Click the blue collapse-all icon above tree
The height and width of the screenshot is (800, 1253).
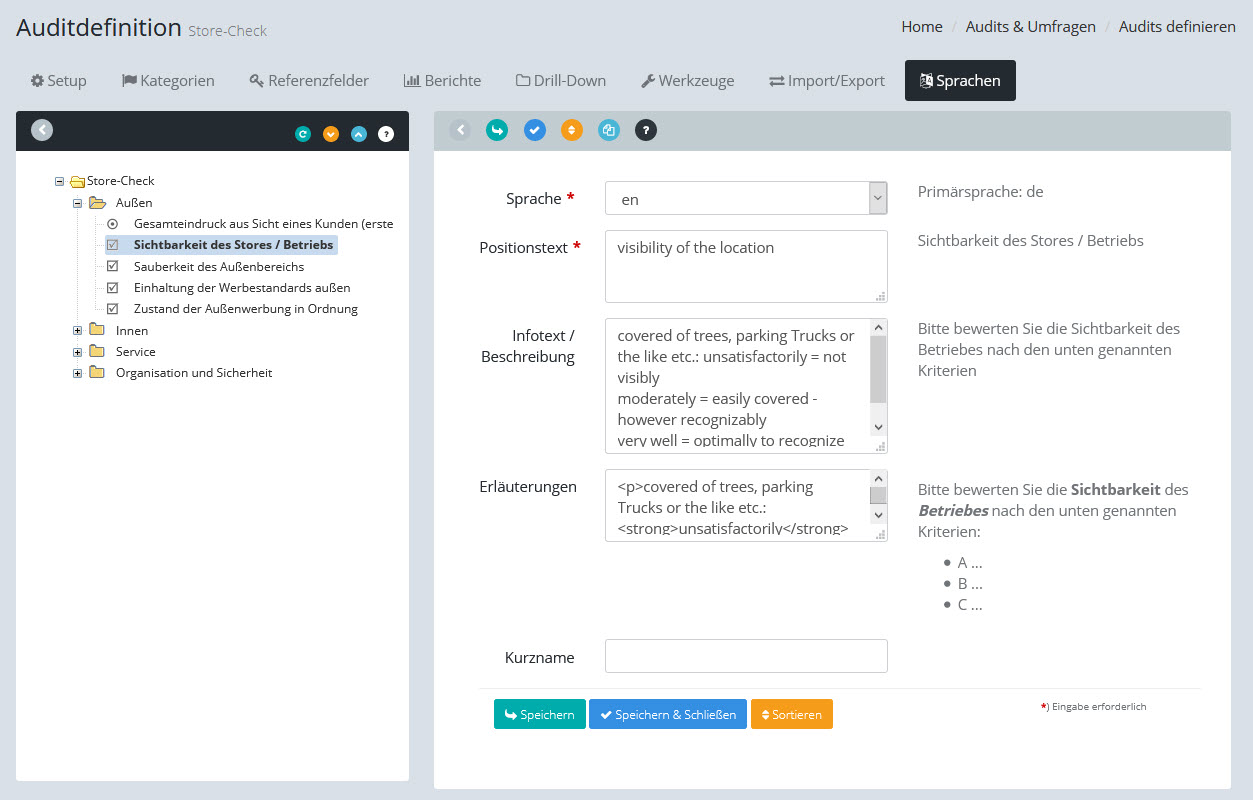click(359, 134)
